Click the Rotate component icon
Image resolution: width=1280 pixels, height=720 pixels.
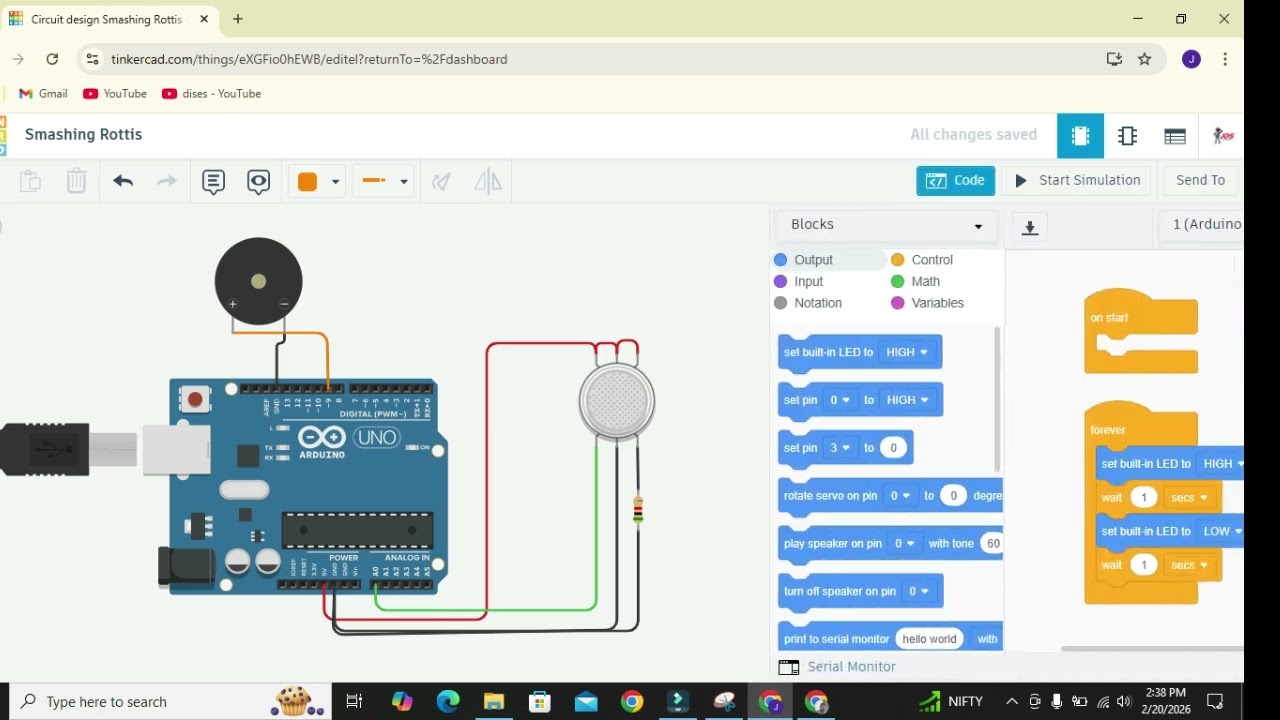click(441, 181)
